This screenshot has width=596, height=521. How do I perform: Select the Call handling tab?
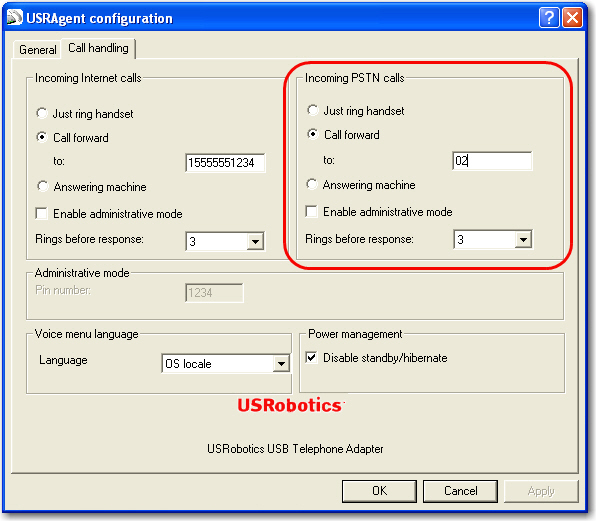[98, 48]
